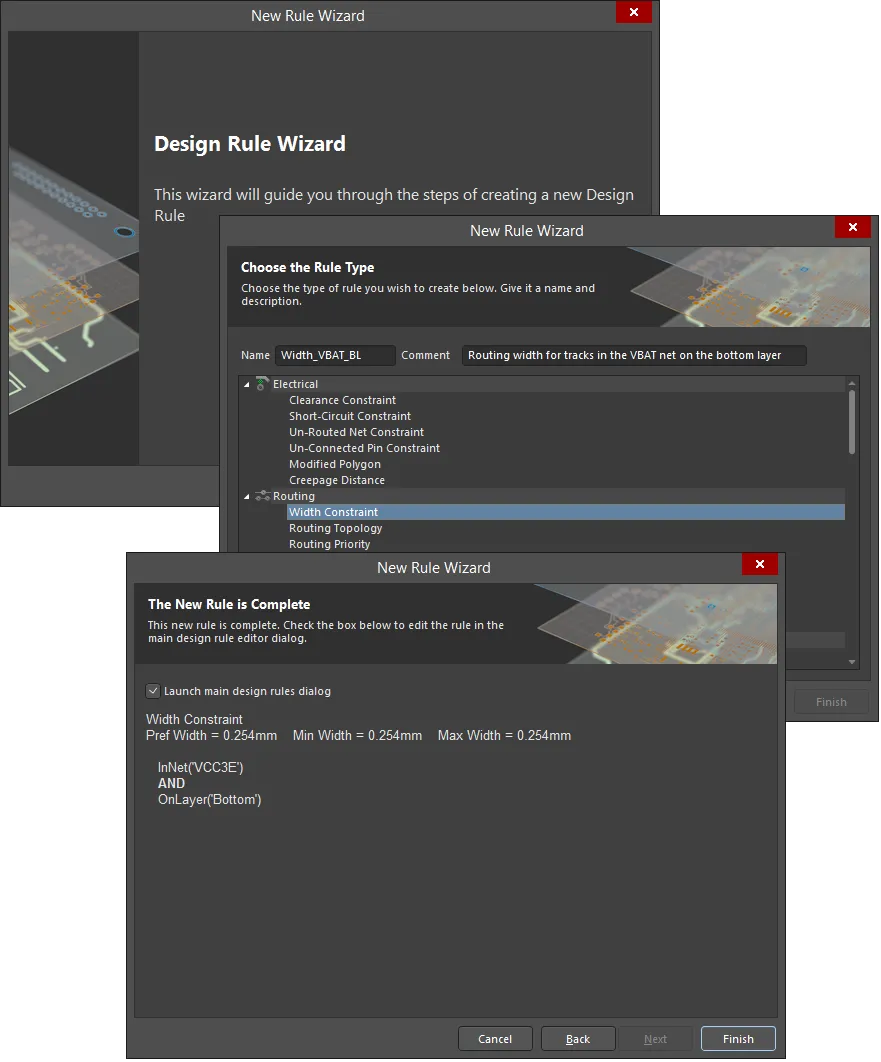Click the scrollbar up arrow in rule list
Image resolution: width=881 pixels, height=1062 pixels.
852,383
